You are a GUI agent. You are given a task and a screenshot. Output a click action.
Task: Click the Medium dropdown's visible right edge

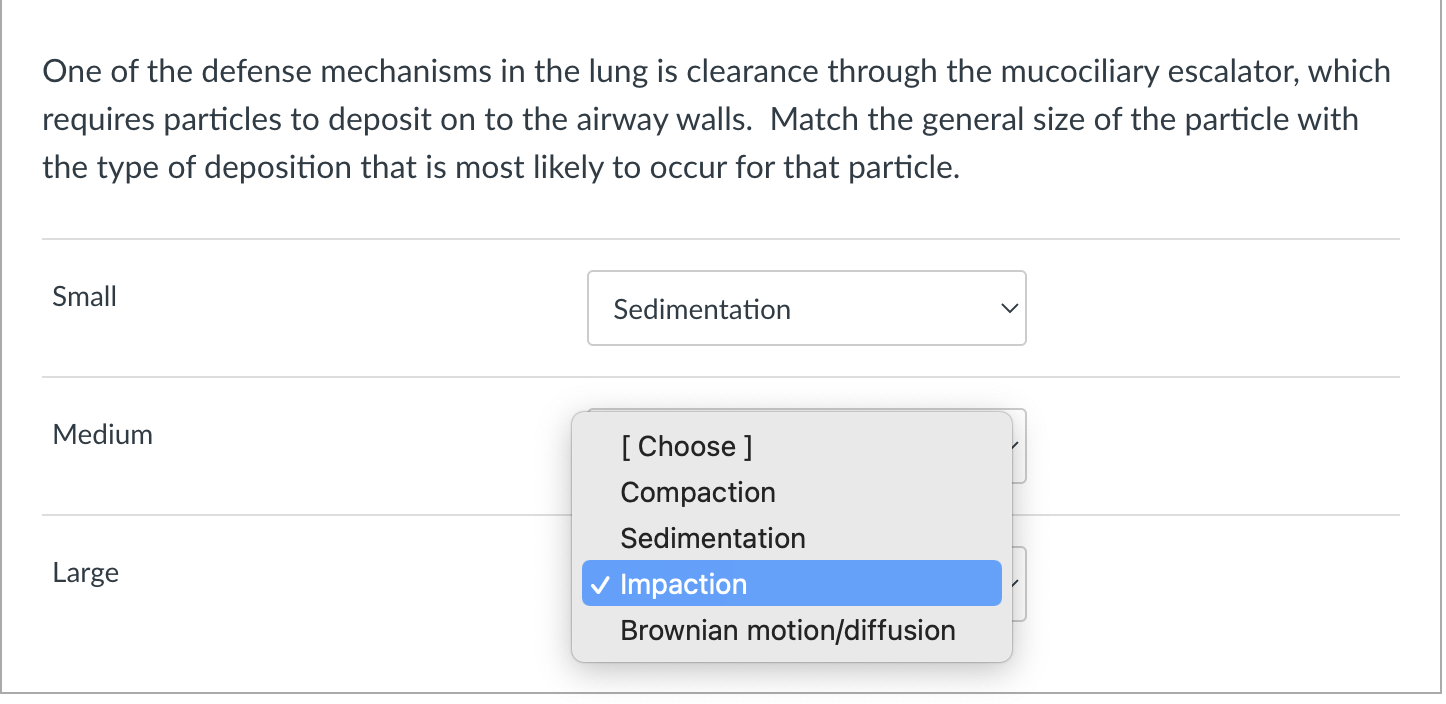pos(1019,446)
